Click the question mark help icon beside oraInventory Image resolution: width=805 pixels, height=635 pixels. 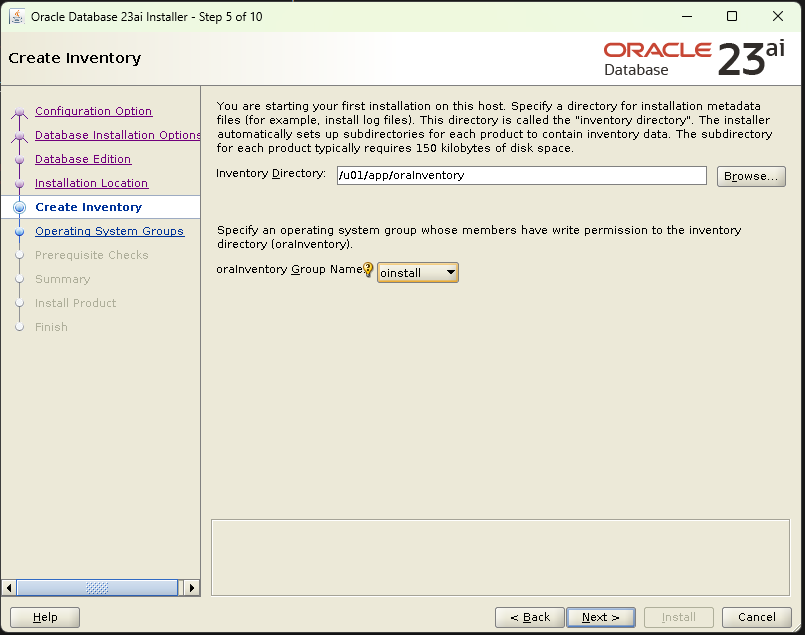[366, 267]
